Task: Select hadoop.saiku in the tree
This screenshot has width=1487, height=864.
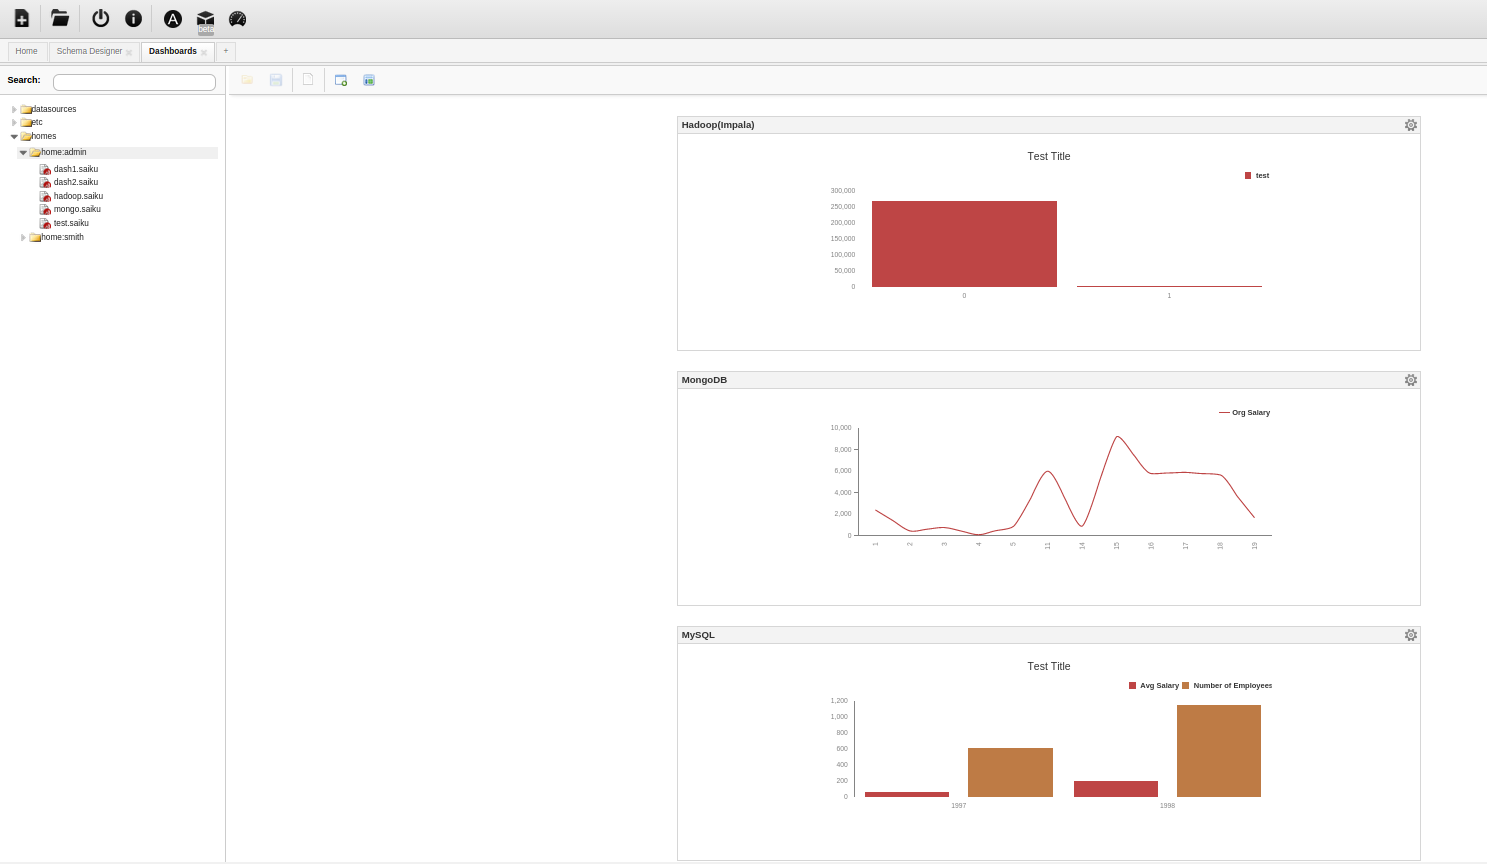Action: [x=78, y=196]
